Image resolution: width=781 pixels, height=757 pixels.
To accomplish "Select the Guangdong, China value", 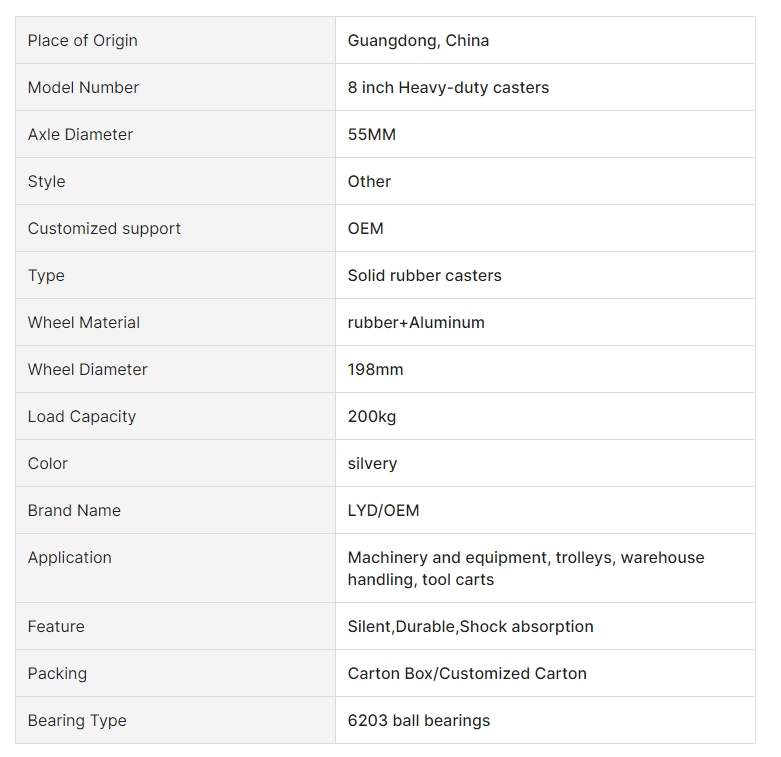I will [x=418, y=40].
